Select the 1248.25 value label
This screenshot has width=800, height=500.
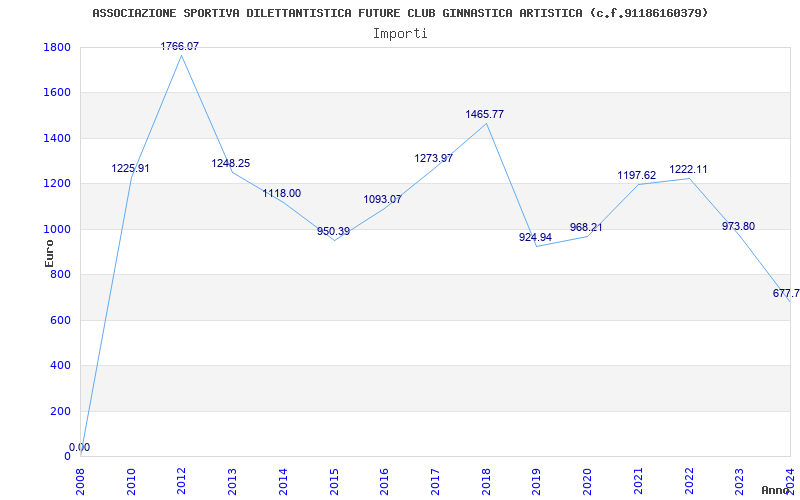(x=231, y=163)
